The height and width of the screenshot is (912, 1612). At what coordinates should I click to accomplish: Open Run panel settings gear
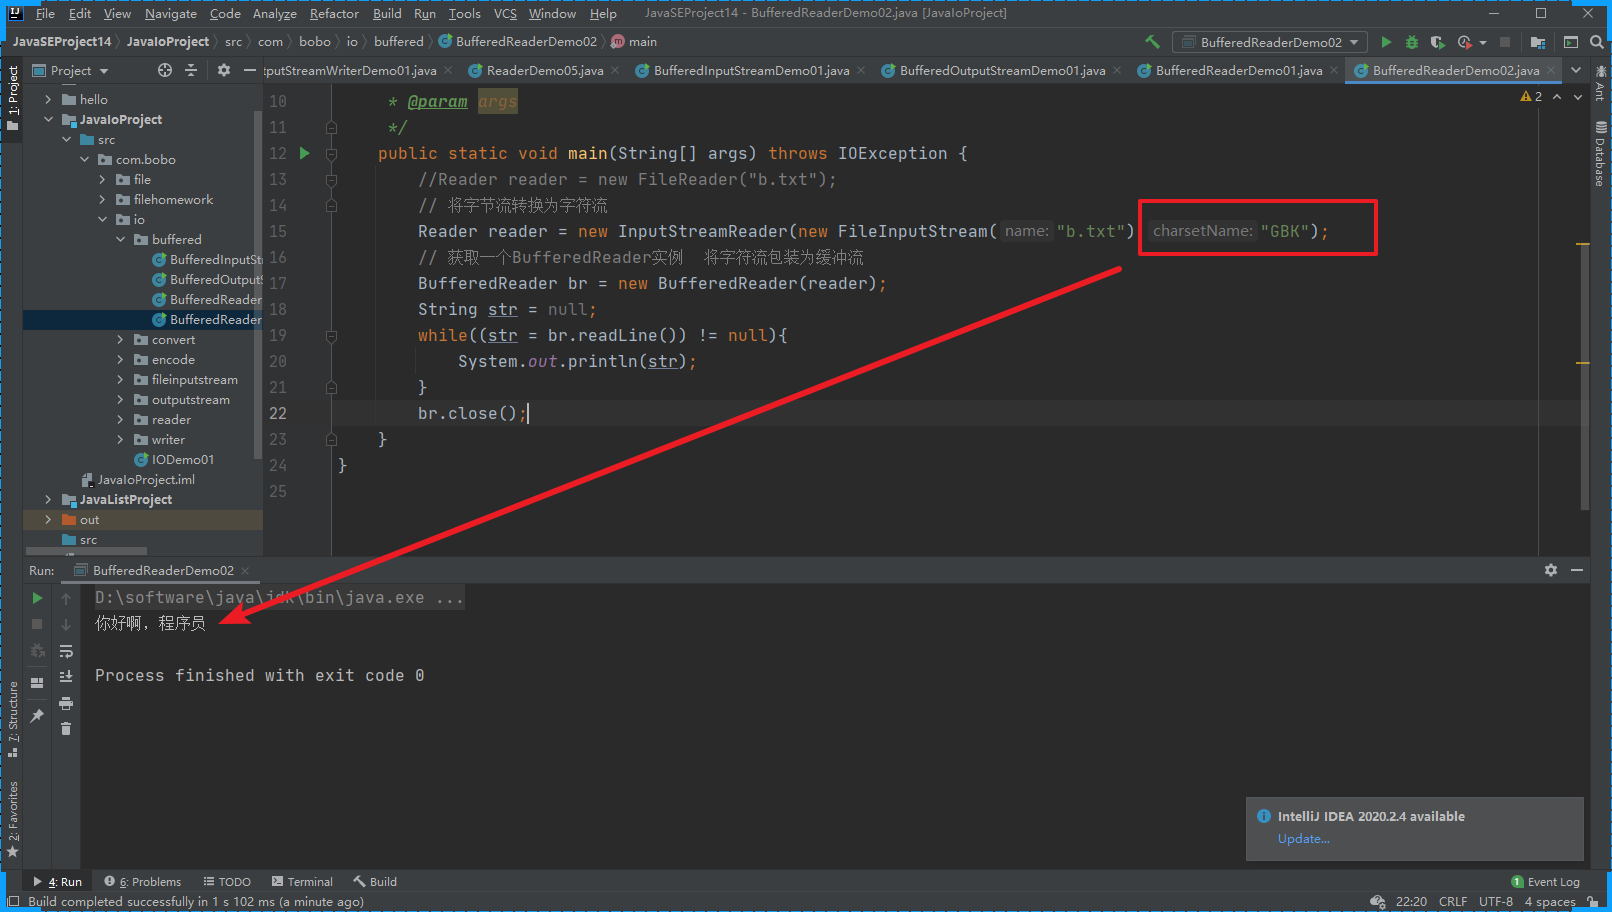pyautogui.click(x=1551, y=570)
